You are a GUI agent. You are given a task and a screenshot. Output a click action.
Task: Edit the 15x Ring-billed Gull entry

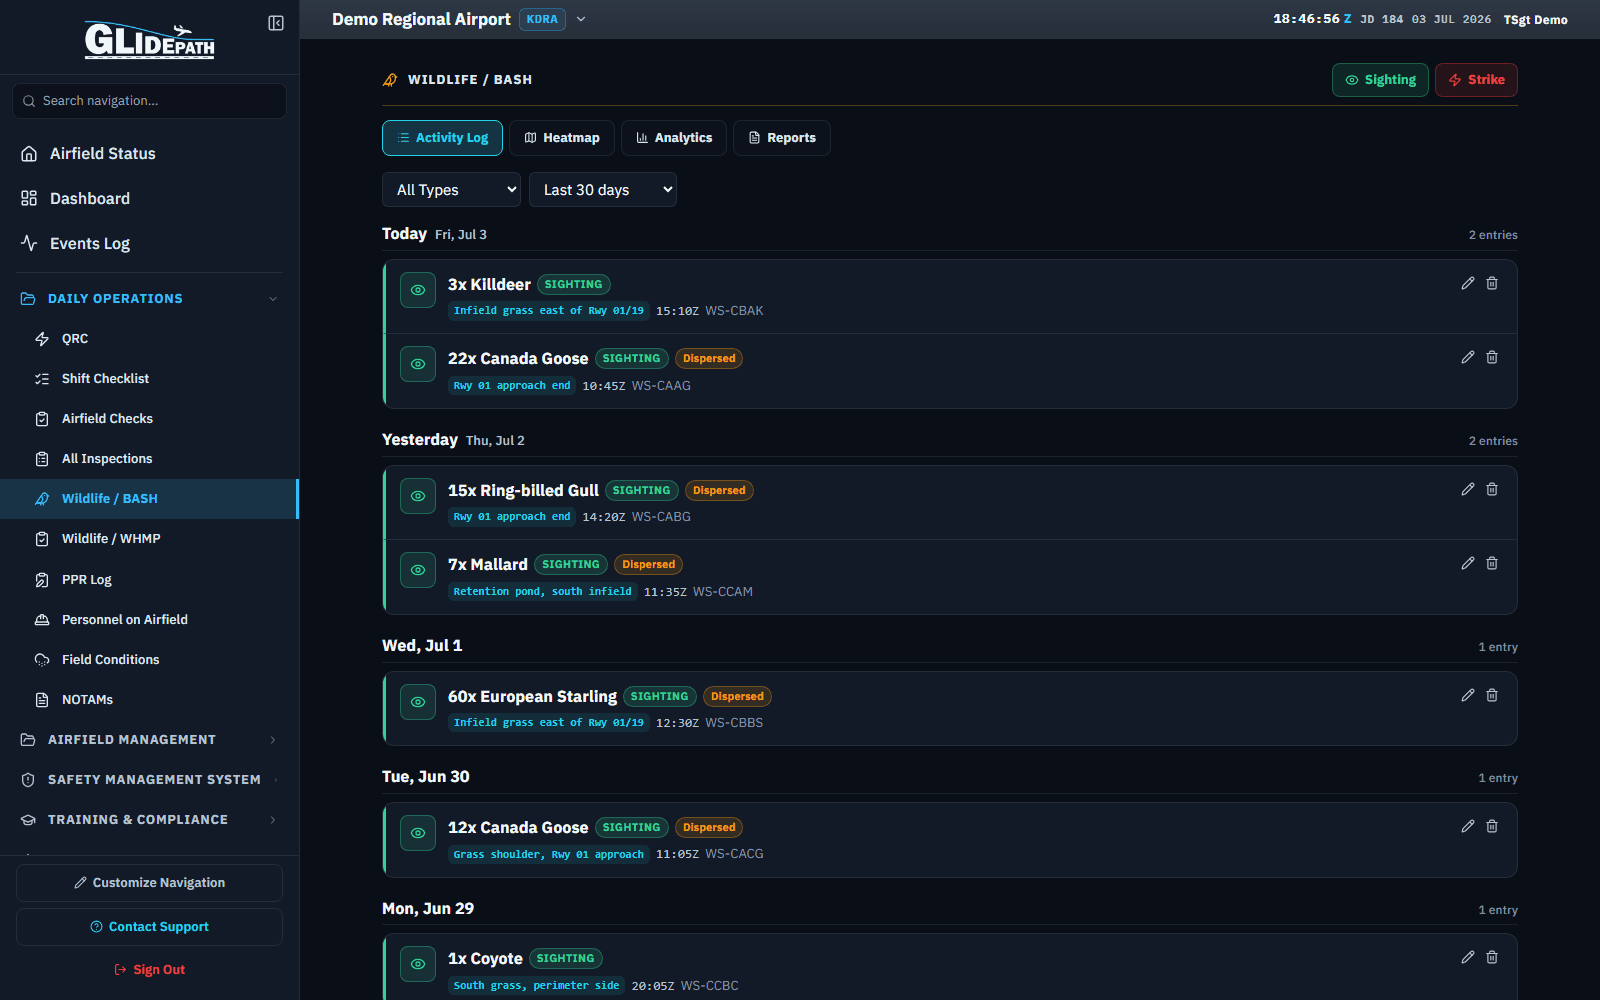pyautogui.click(x=1468, y=489)
